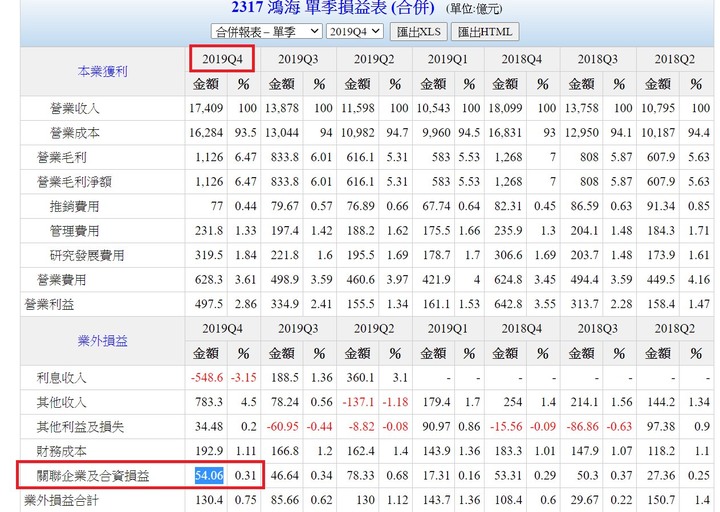Click the 業外損益合計 row label
This screenshot has width=720, height=512.
61,500
